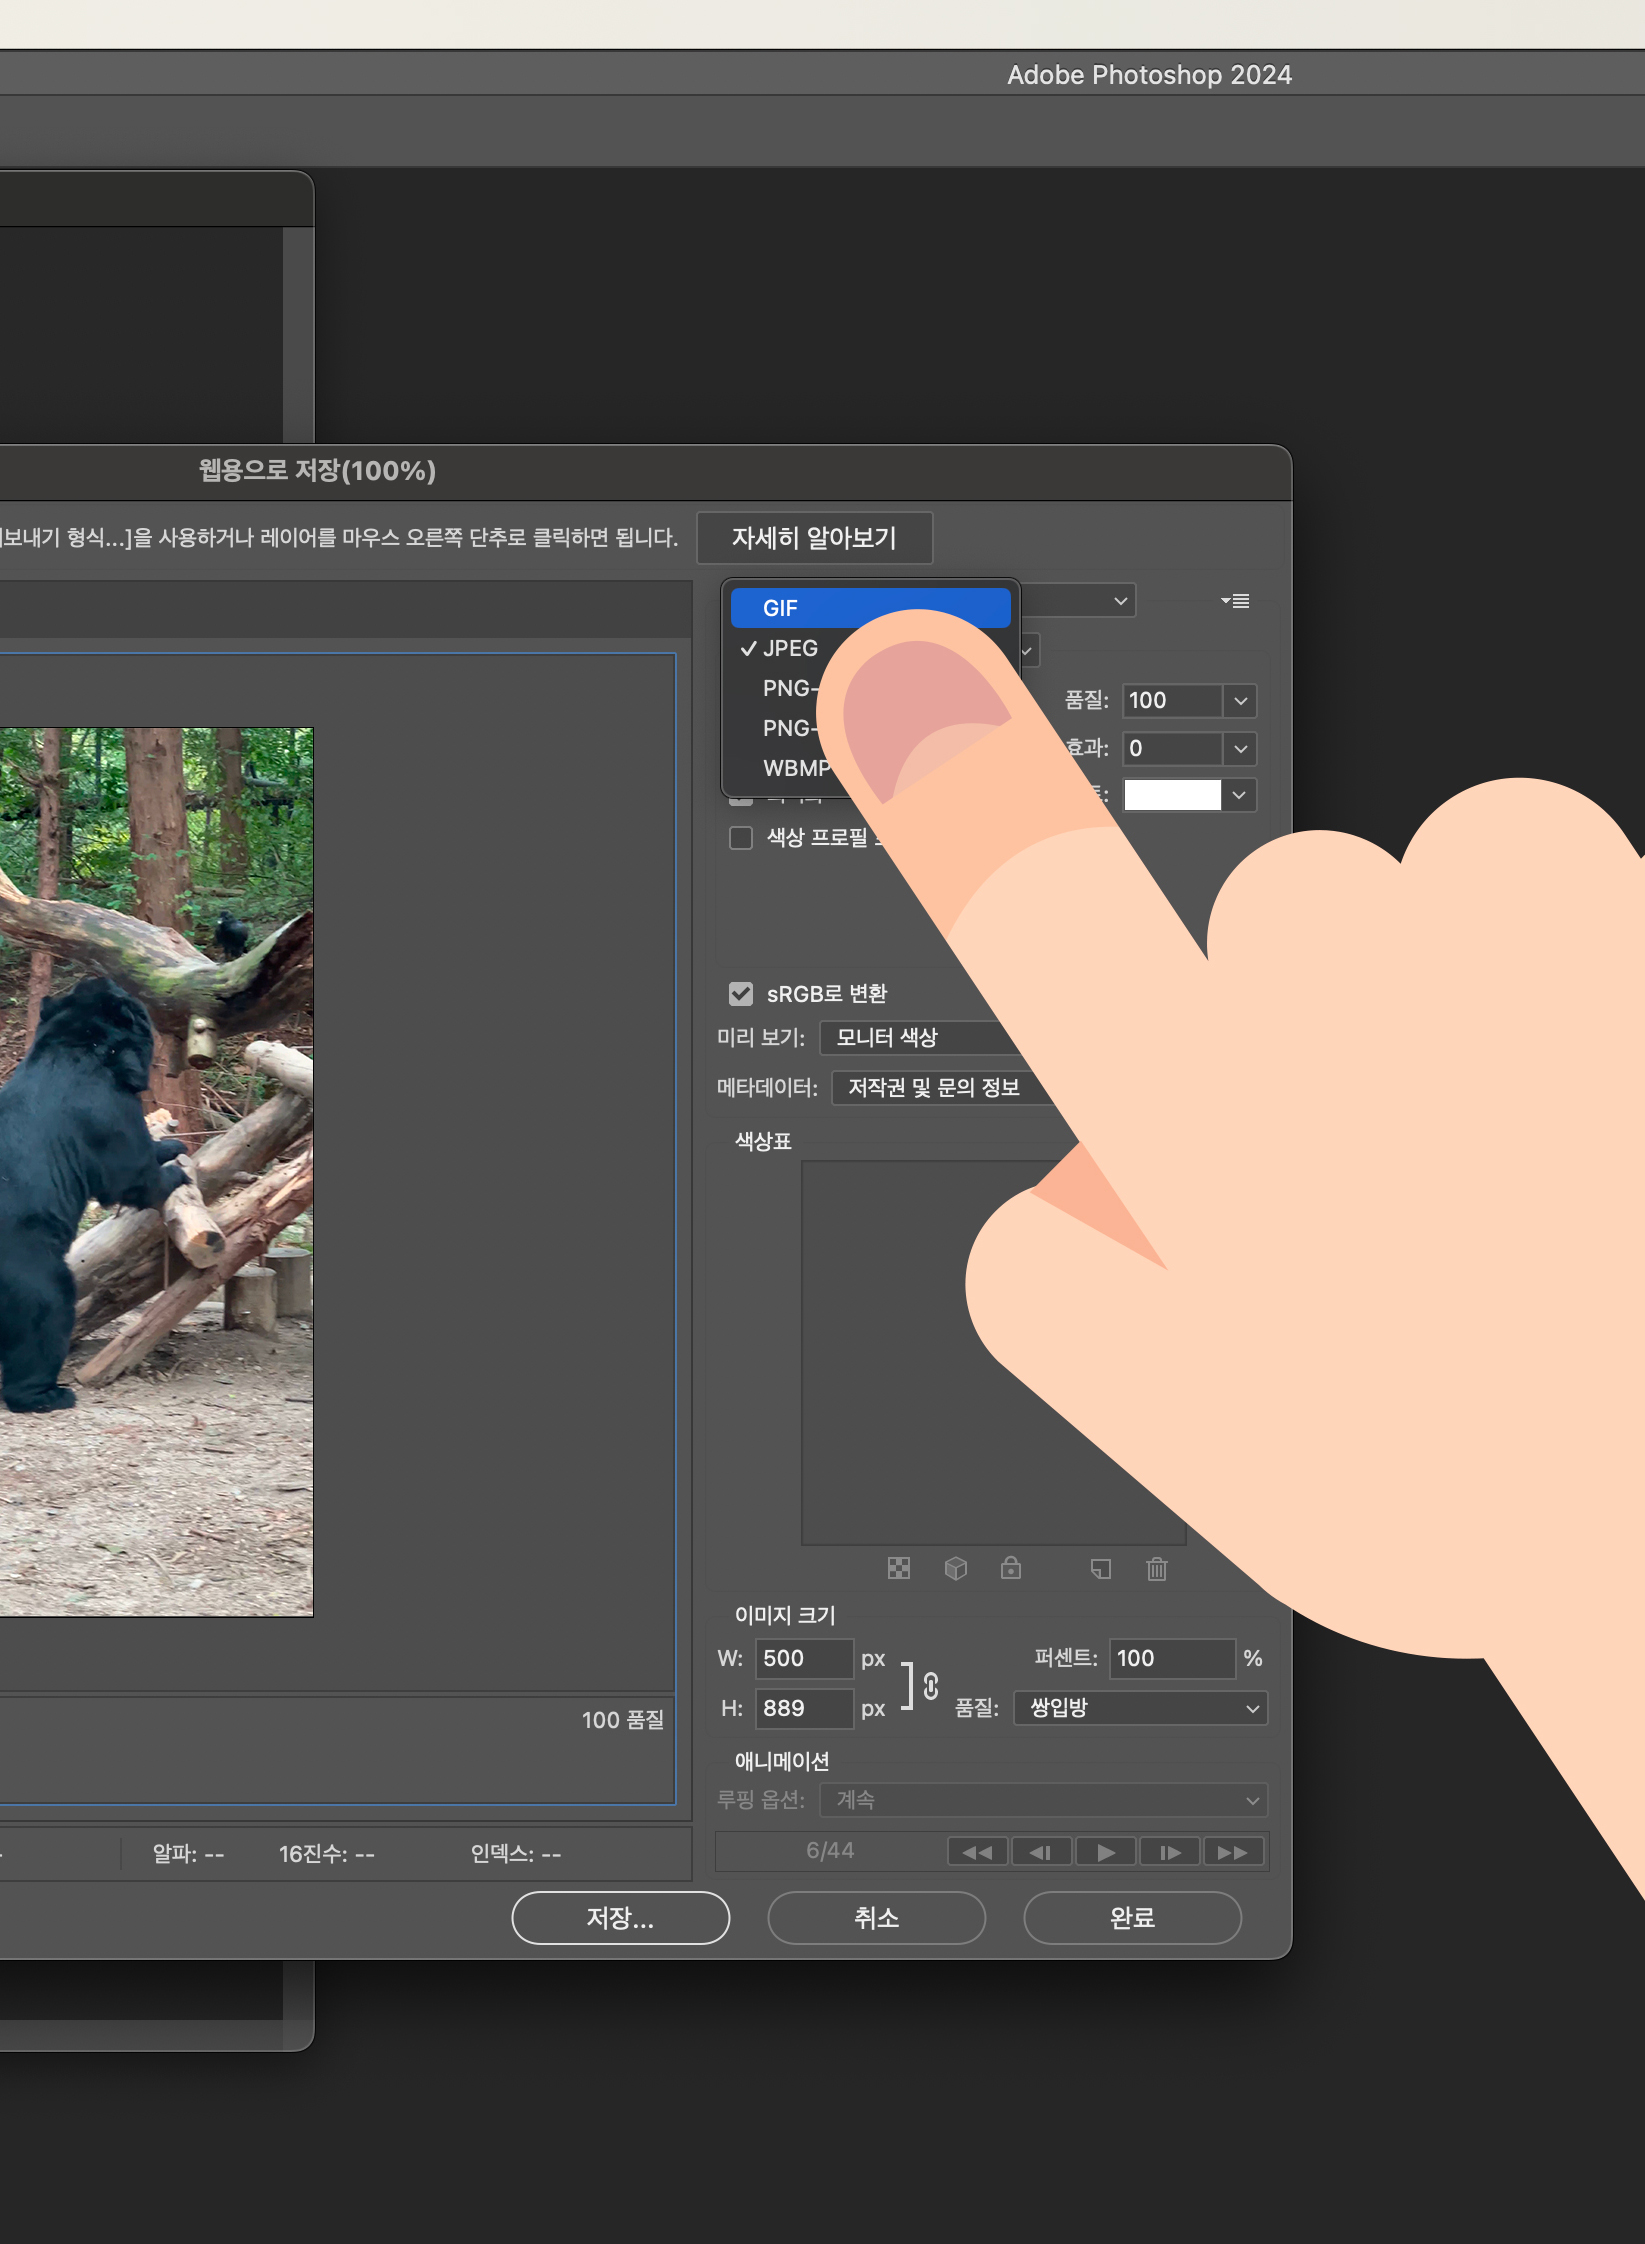
Task: Click the transparency map icon under color table
Action: (x=899, y=1568)
